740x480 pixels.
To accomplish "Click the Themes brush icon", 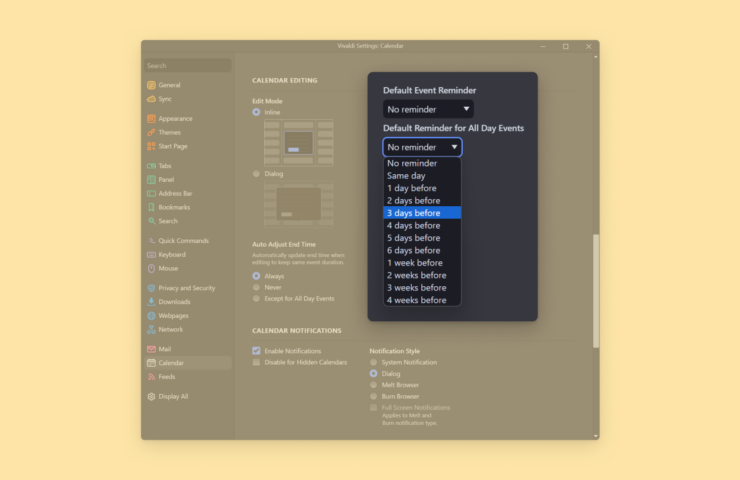I will tap(151, 133).
